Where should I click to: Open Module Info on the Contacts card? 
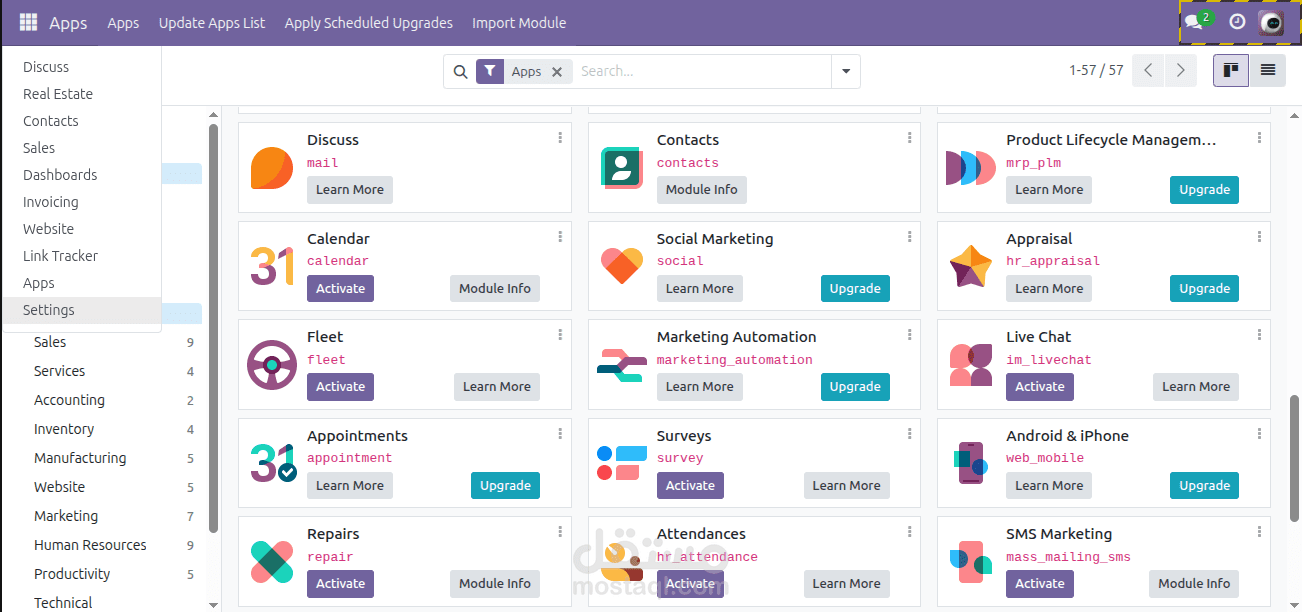[701, 189]
